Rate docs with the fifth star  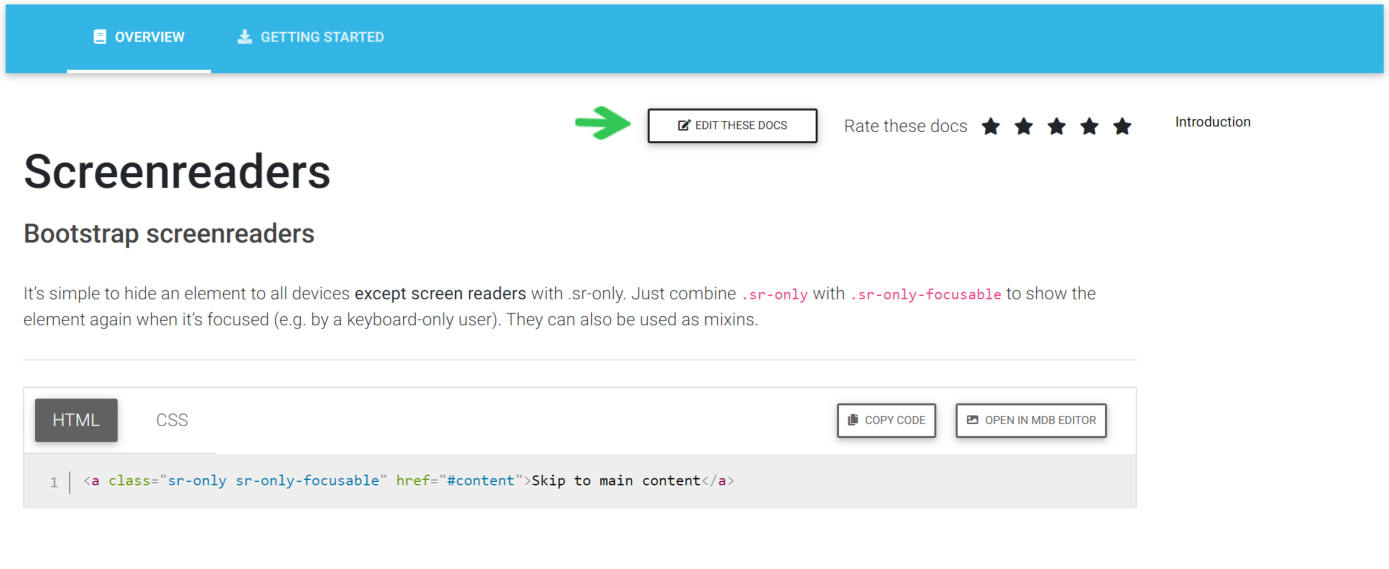pos(1123,126)
